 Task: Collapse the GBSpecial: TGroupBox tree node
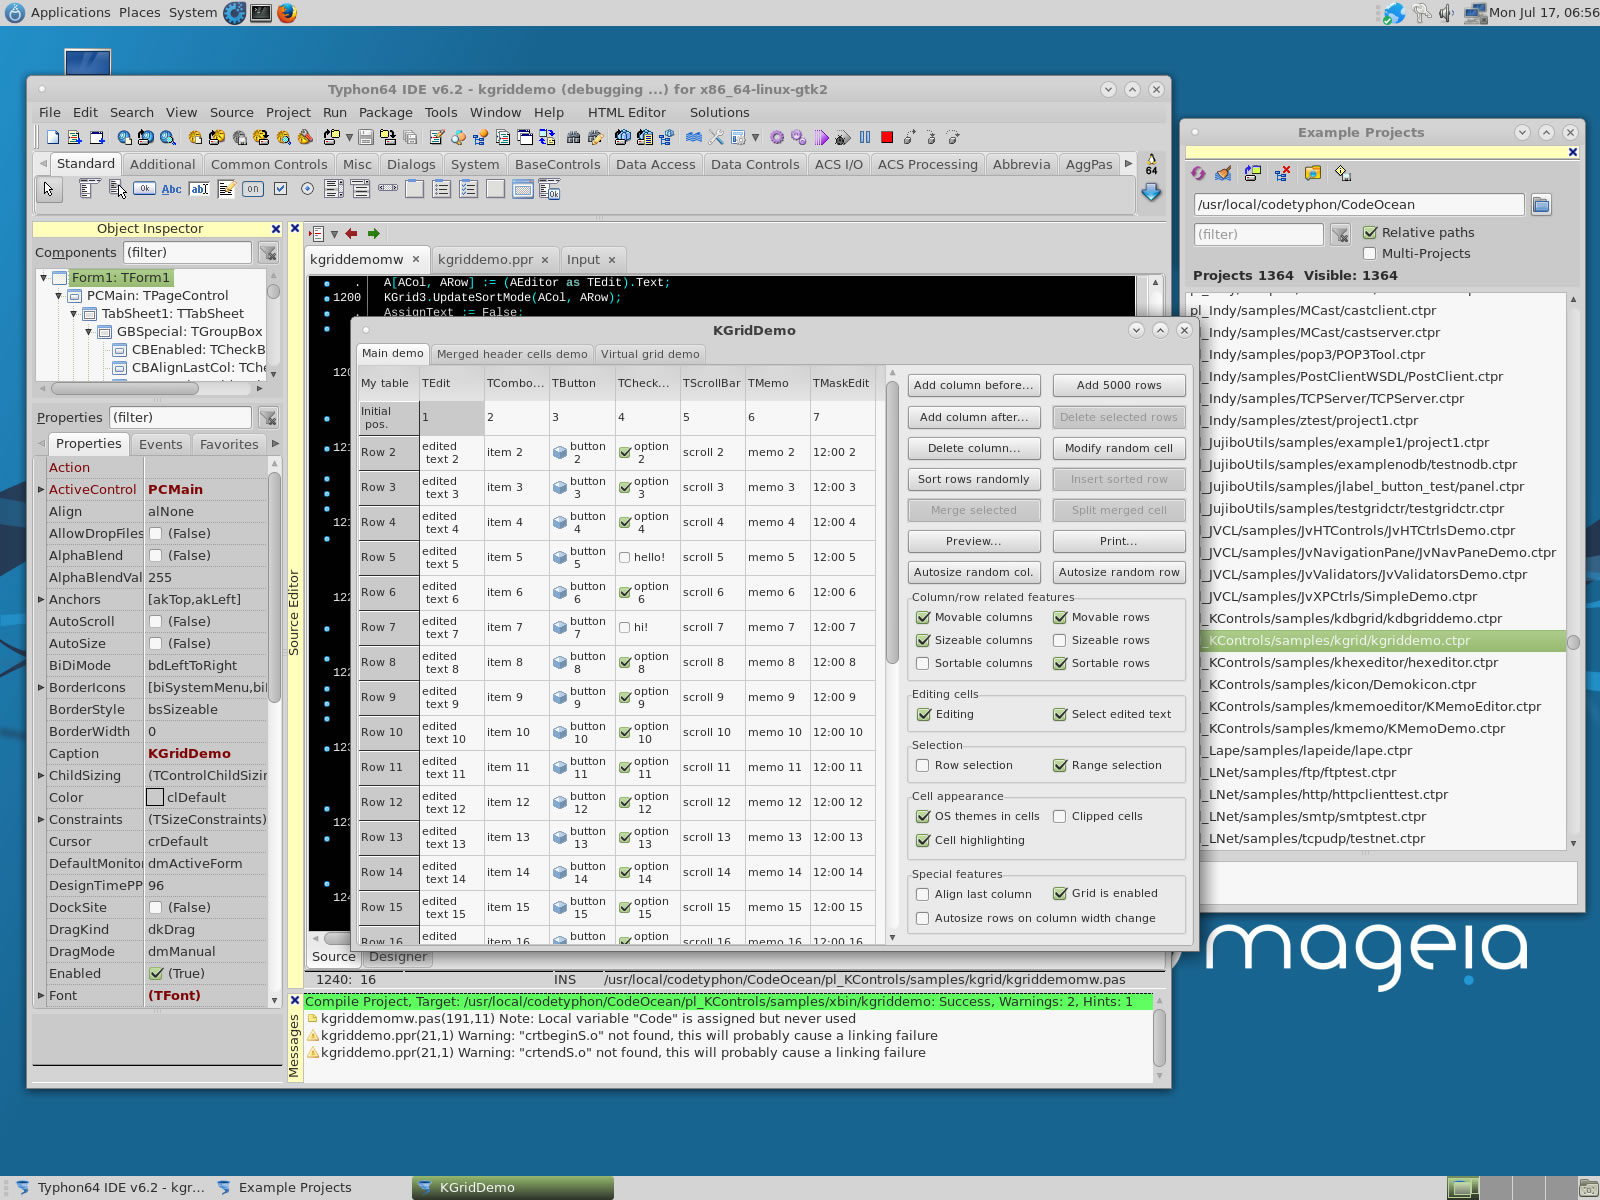pyautogui.click(x=88, y=332)
